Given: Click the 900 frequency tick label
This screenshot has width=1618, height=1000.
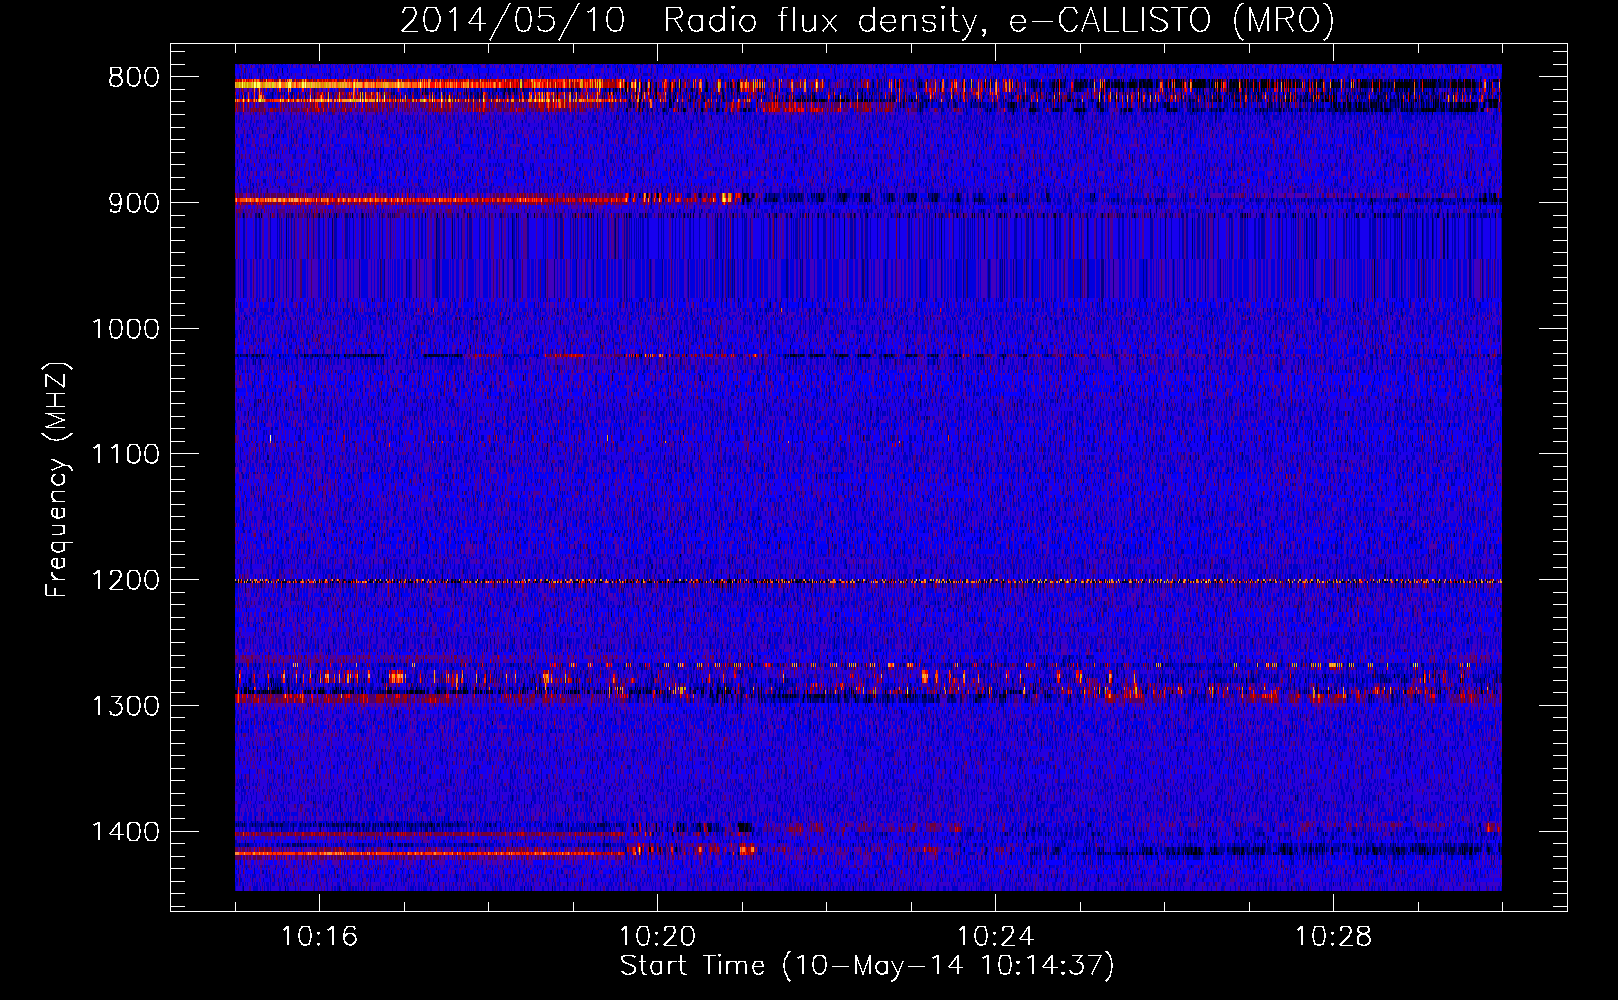Looking at the screenshot, I should coord(134,203).
